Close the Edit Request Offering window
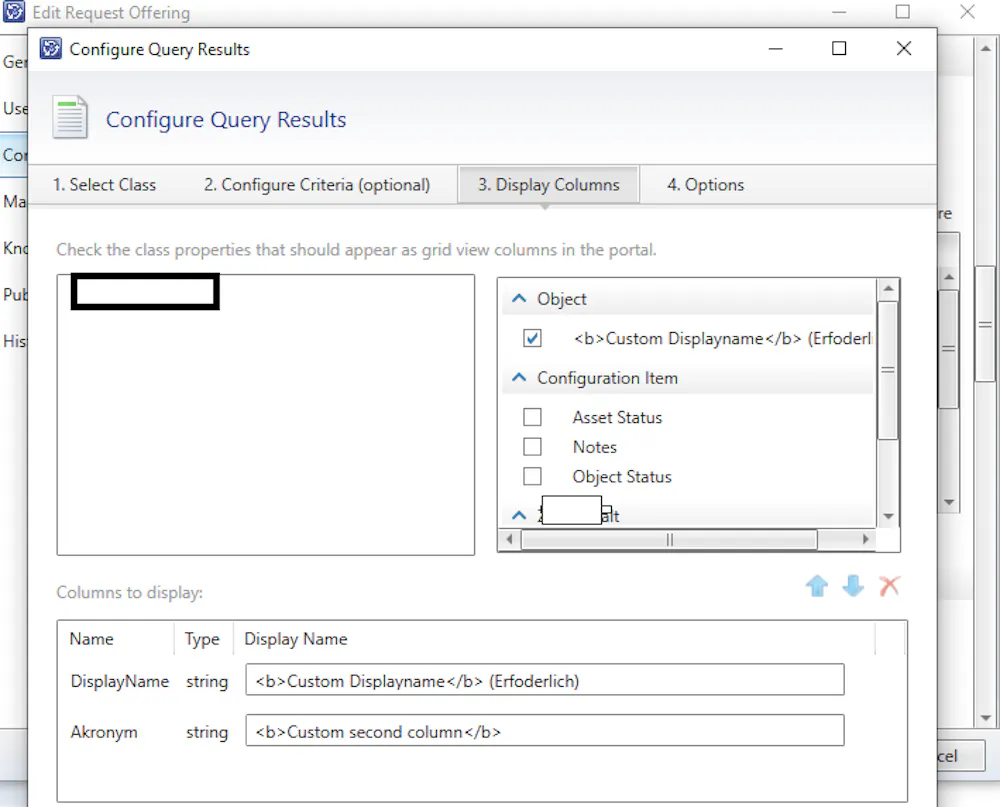This screenshot has width=1000, height=807. (967, 11)
